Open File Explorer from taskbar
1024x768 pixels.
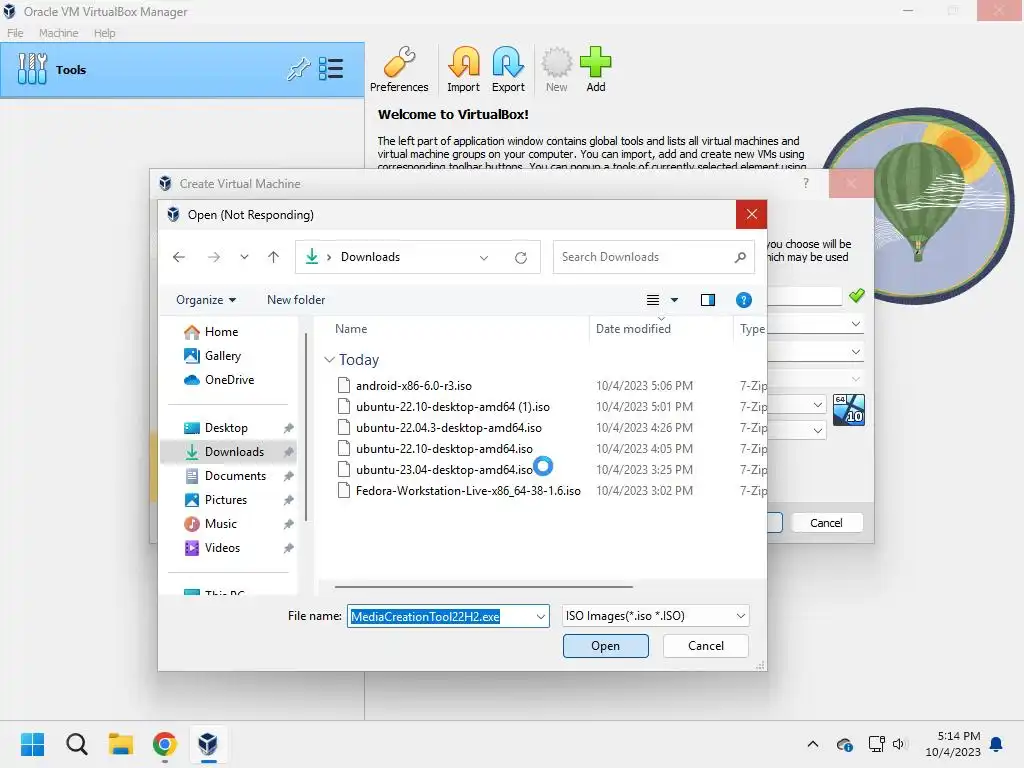click(x=121, y=744)
